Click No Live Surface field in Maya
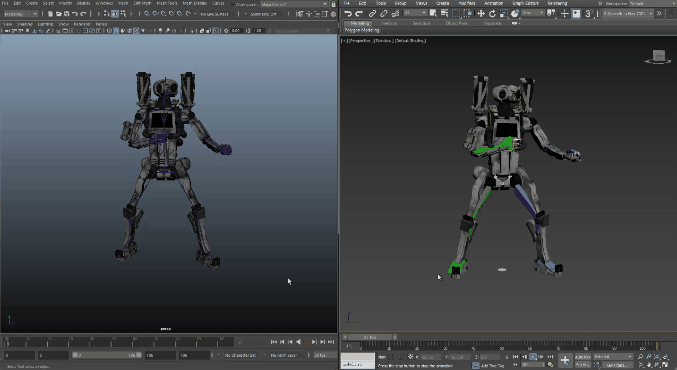Viewport: 677px width, 370px height. pyautogui.click(x=215, y=14)
